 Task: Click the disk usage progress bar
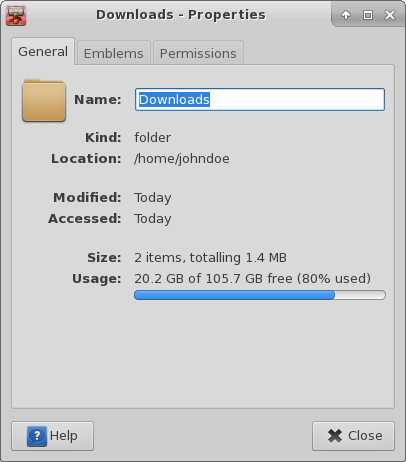pos(260,295)
